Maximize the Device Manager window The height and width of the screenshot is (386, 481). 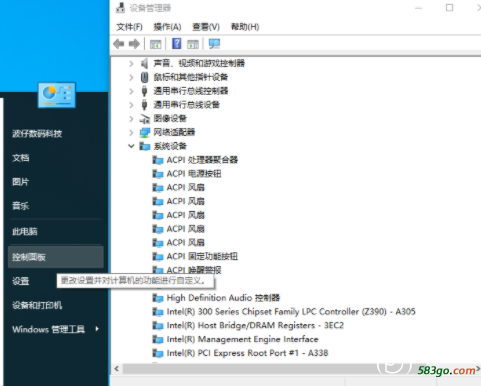449,8
